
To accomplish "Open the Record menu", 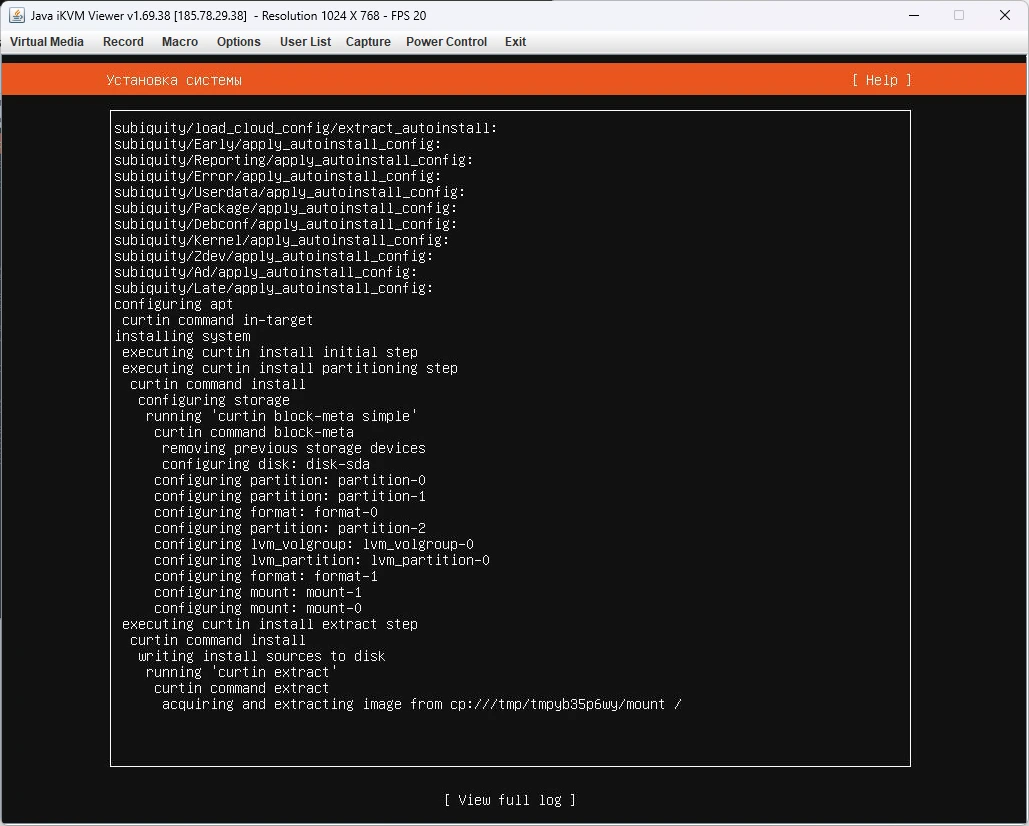I will click(123, 42).
